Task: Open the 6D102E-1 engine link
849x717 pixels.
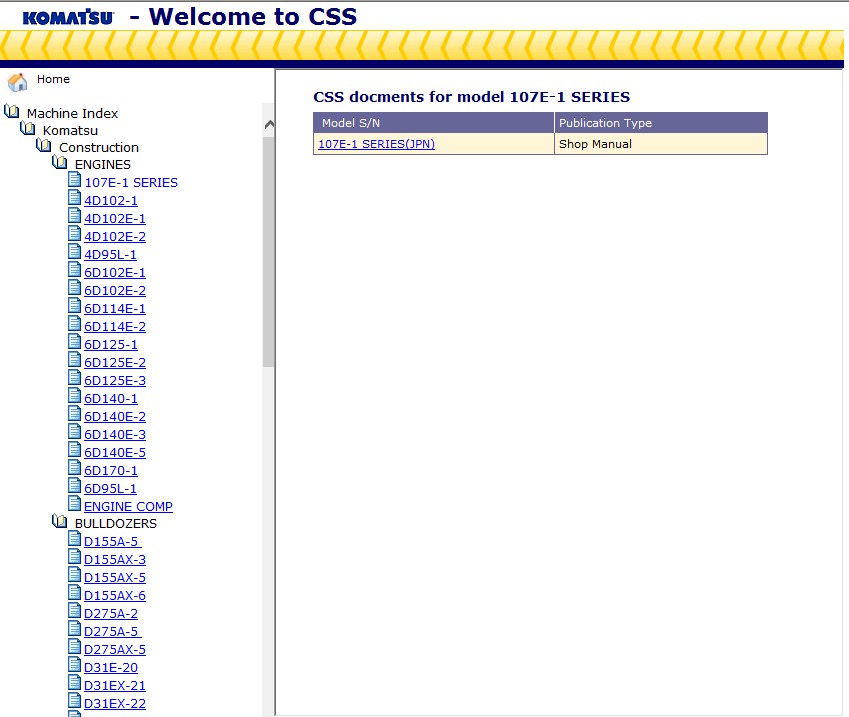Action: coord(115,272)
